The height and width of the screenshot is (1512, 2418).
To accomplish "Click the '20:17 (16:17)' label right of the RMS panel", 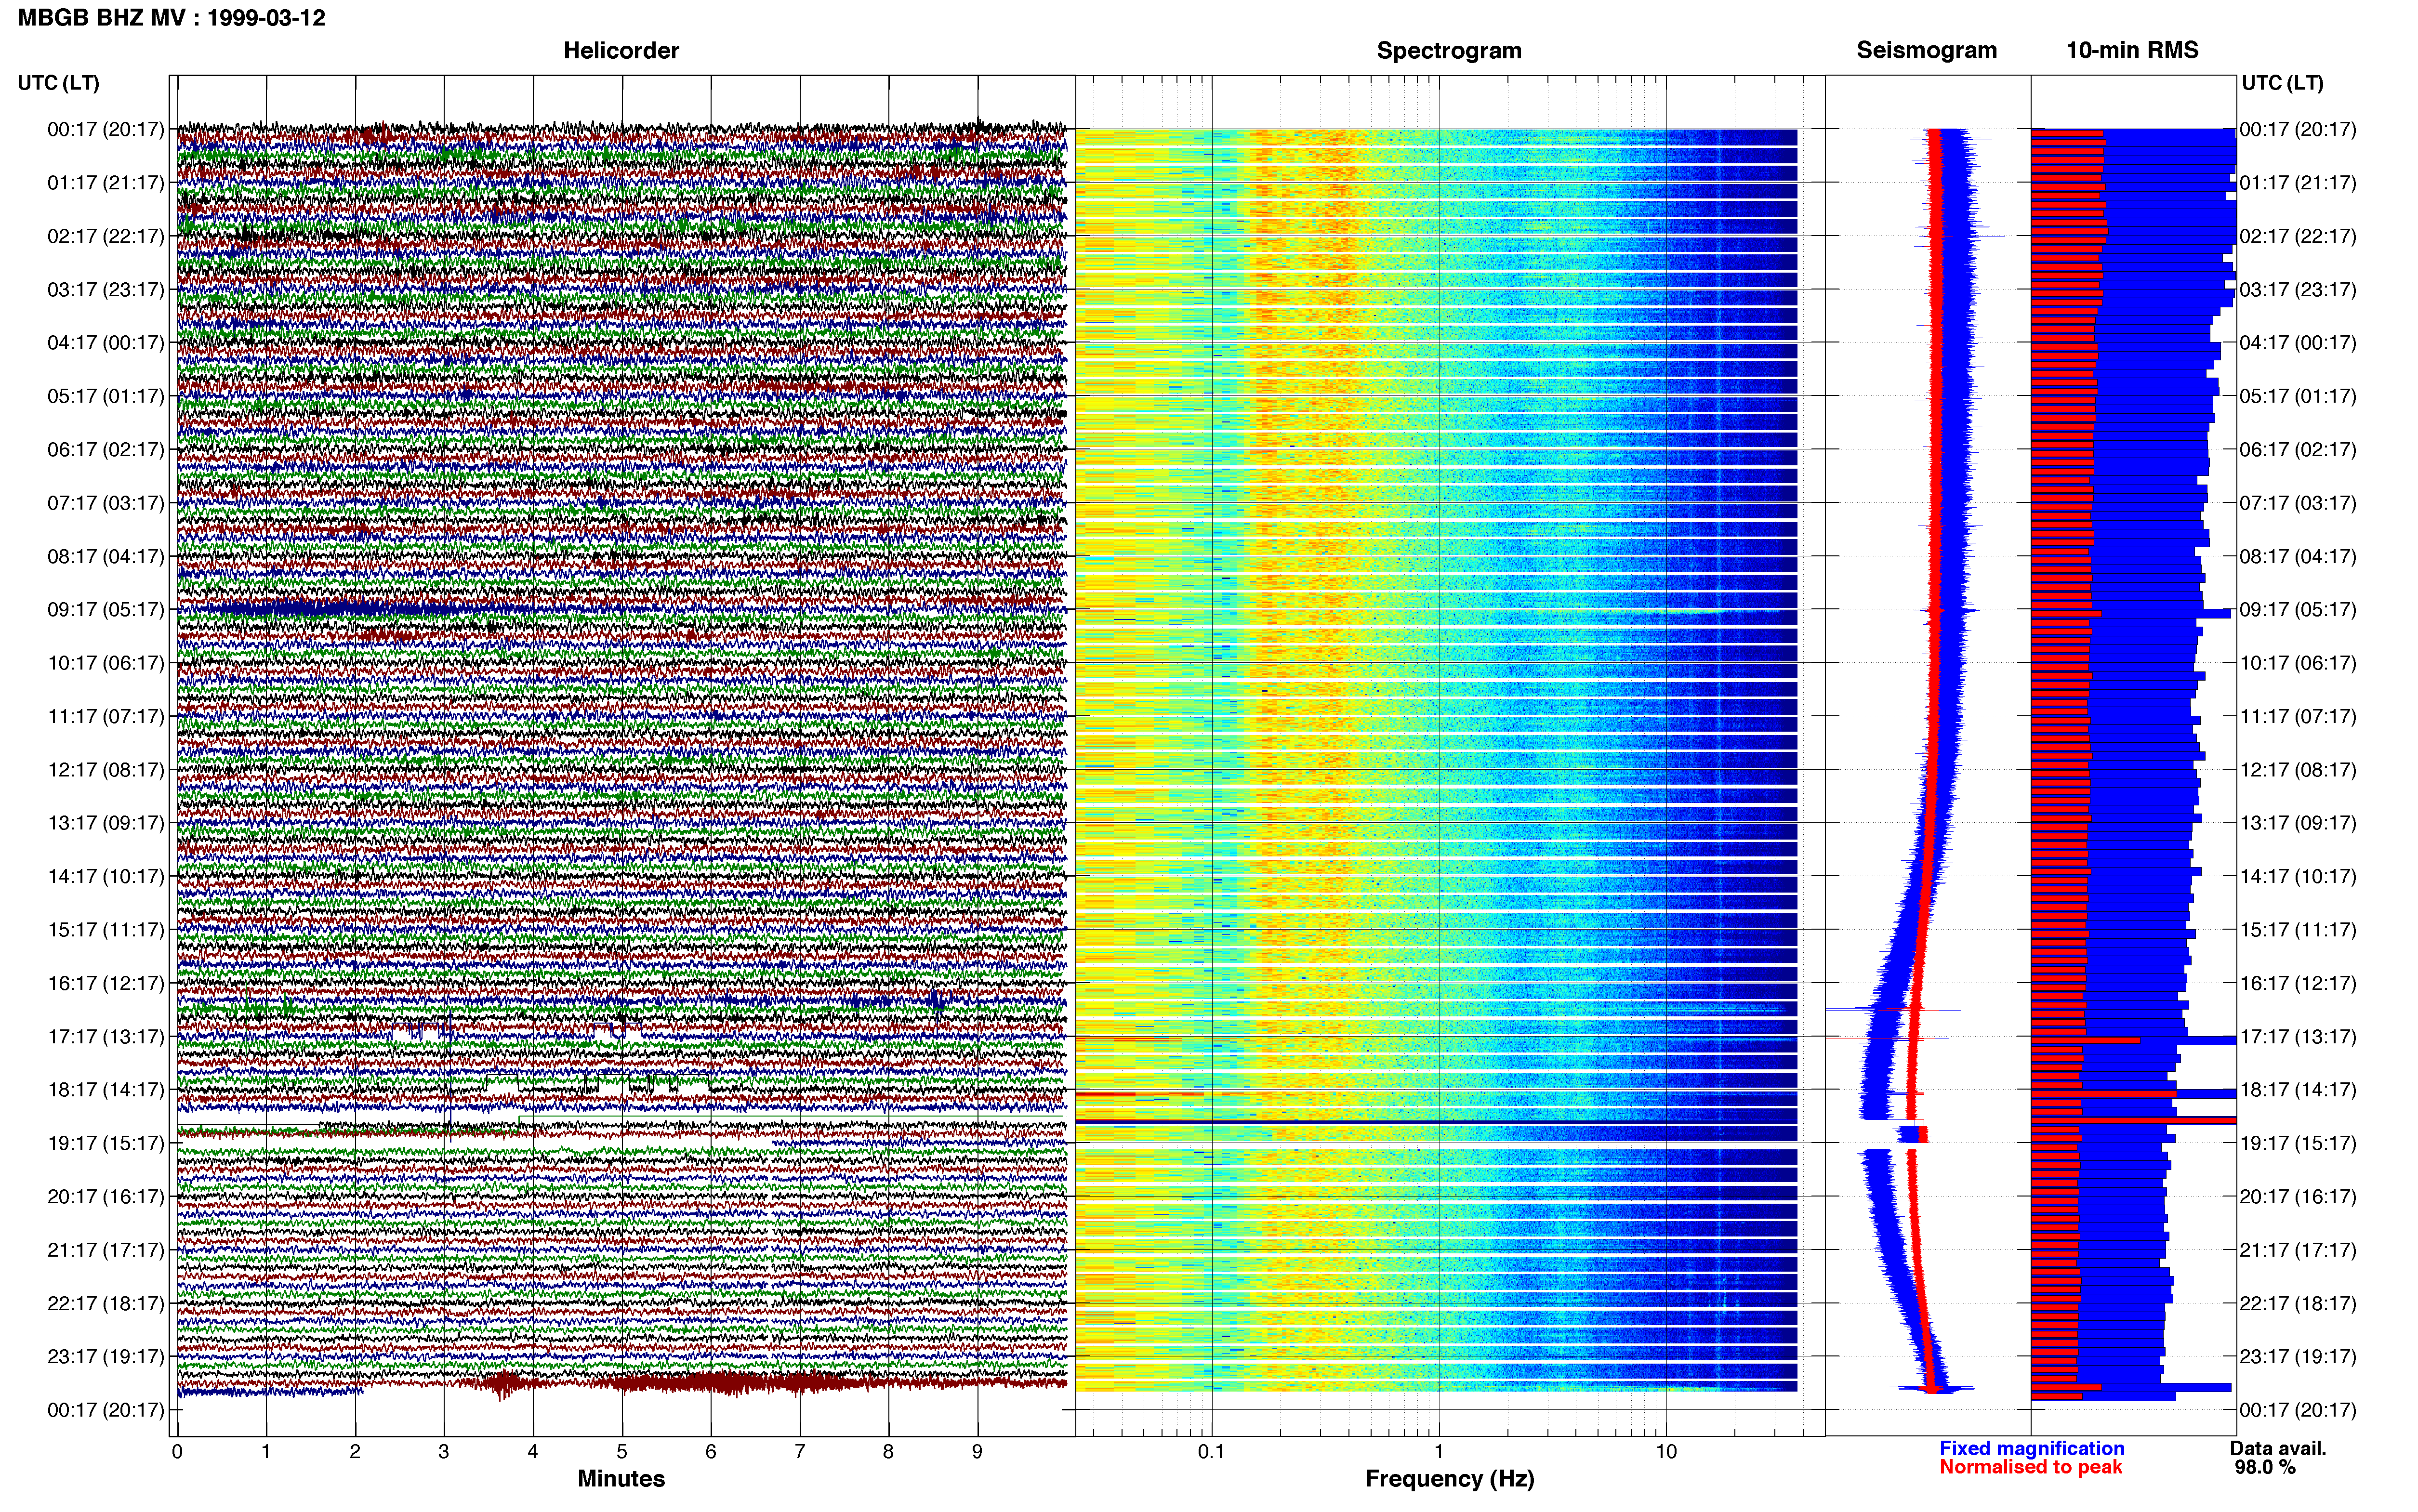I will point(2298,1197).
